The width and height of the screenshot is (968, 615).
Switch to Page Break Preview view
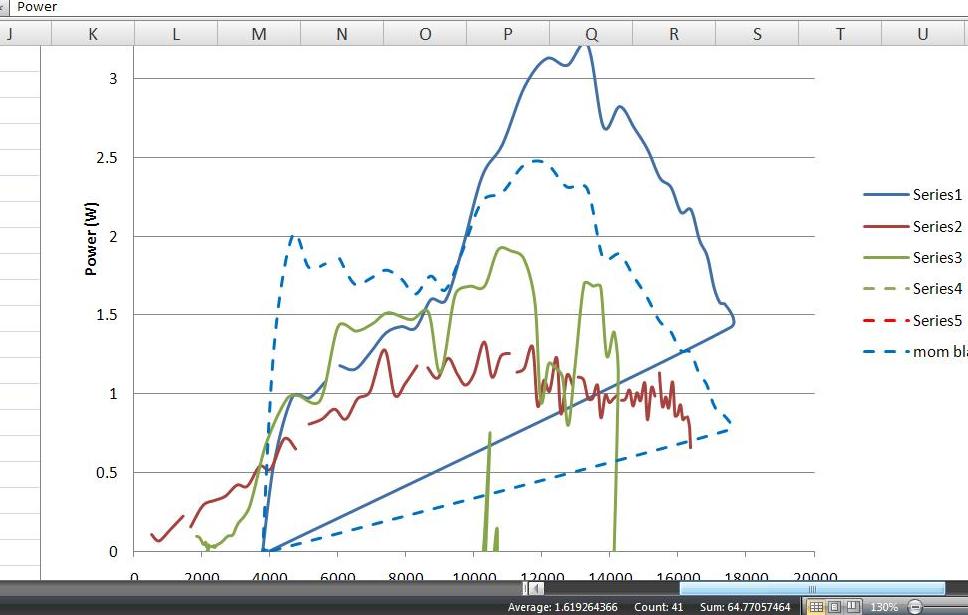click(x=853, y=607)
